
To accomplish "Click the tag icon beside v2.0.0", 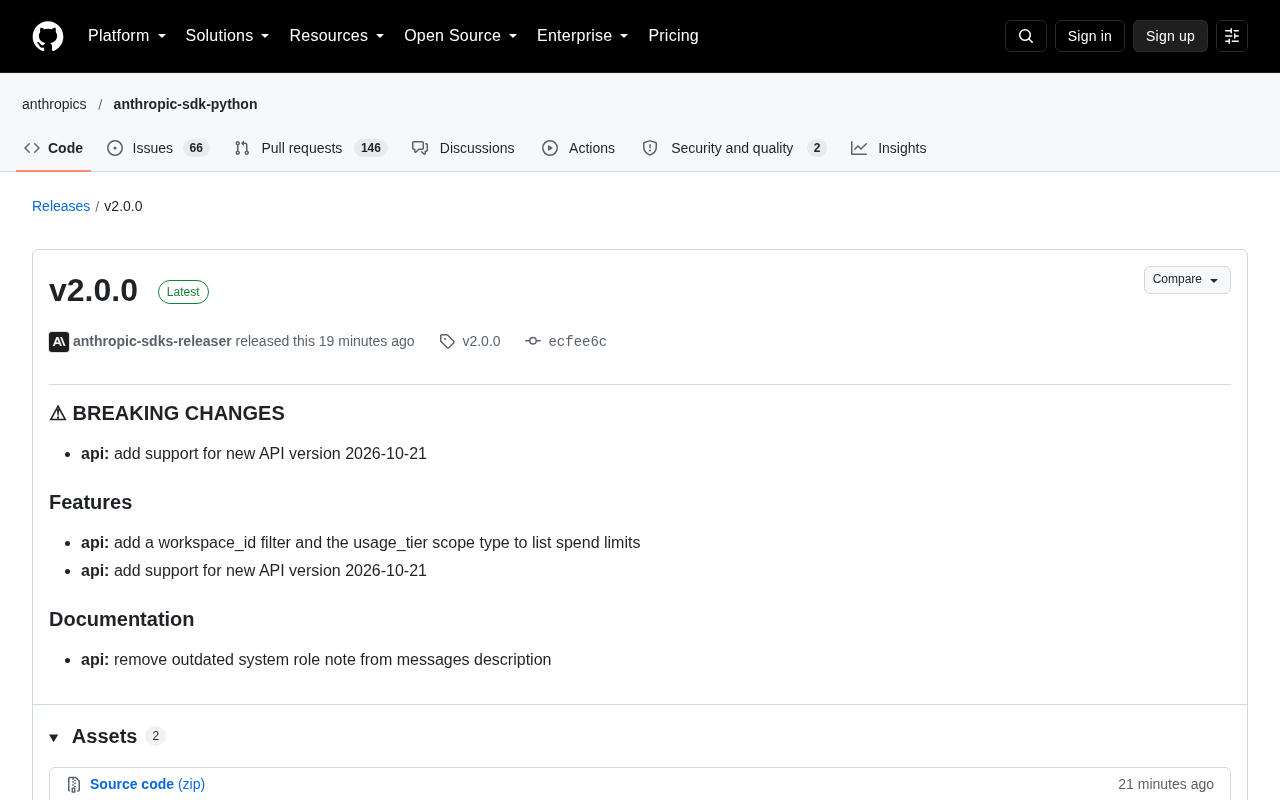I will tap(447, 342).
